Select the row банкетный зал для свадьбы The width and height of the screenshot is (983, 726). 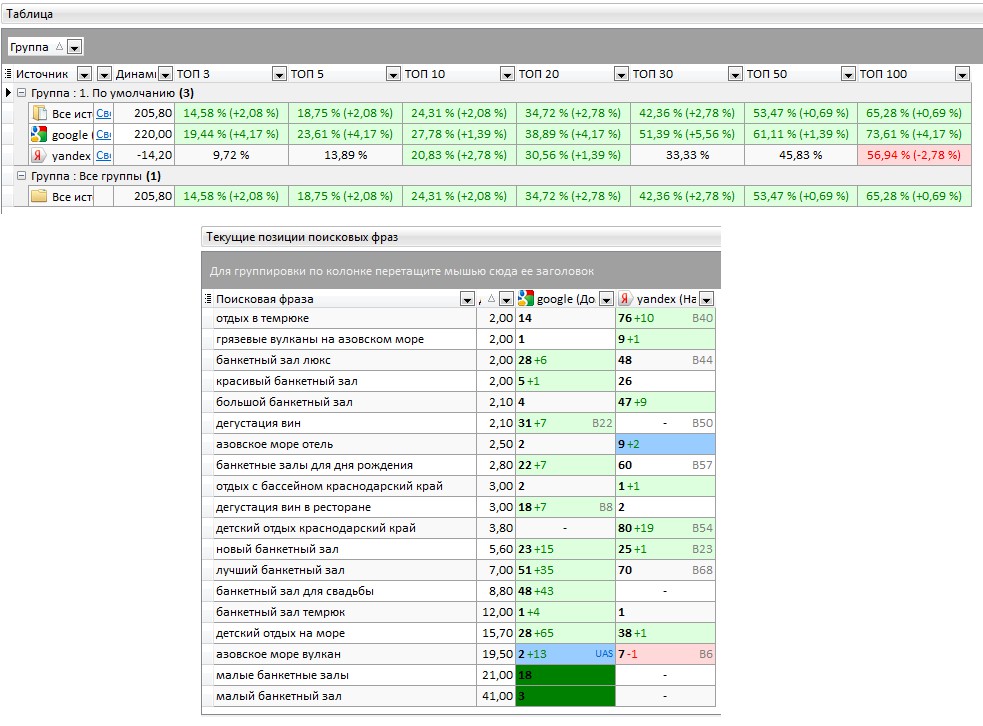tap(458, 591)
